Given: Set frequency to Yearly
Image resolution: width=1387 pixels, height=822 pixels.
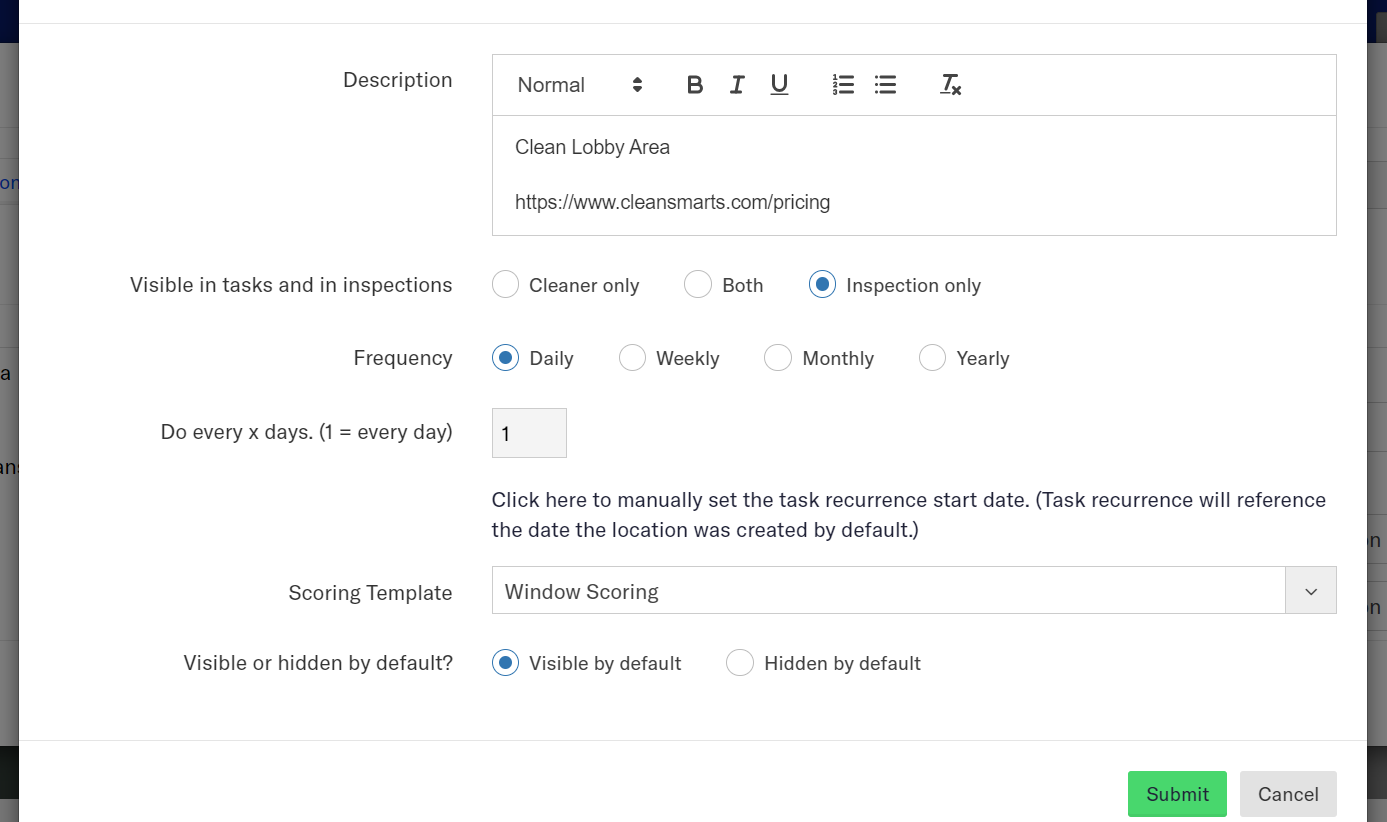Looking at the screenshot, I should [932, 358].
